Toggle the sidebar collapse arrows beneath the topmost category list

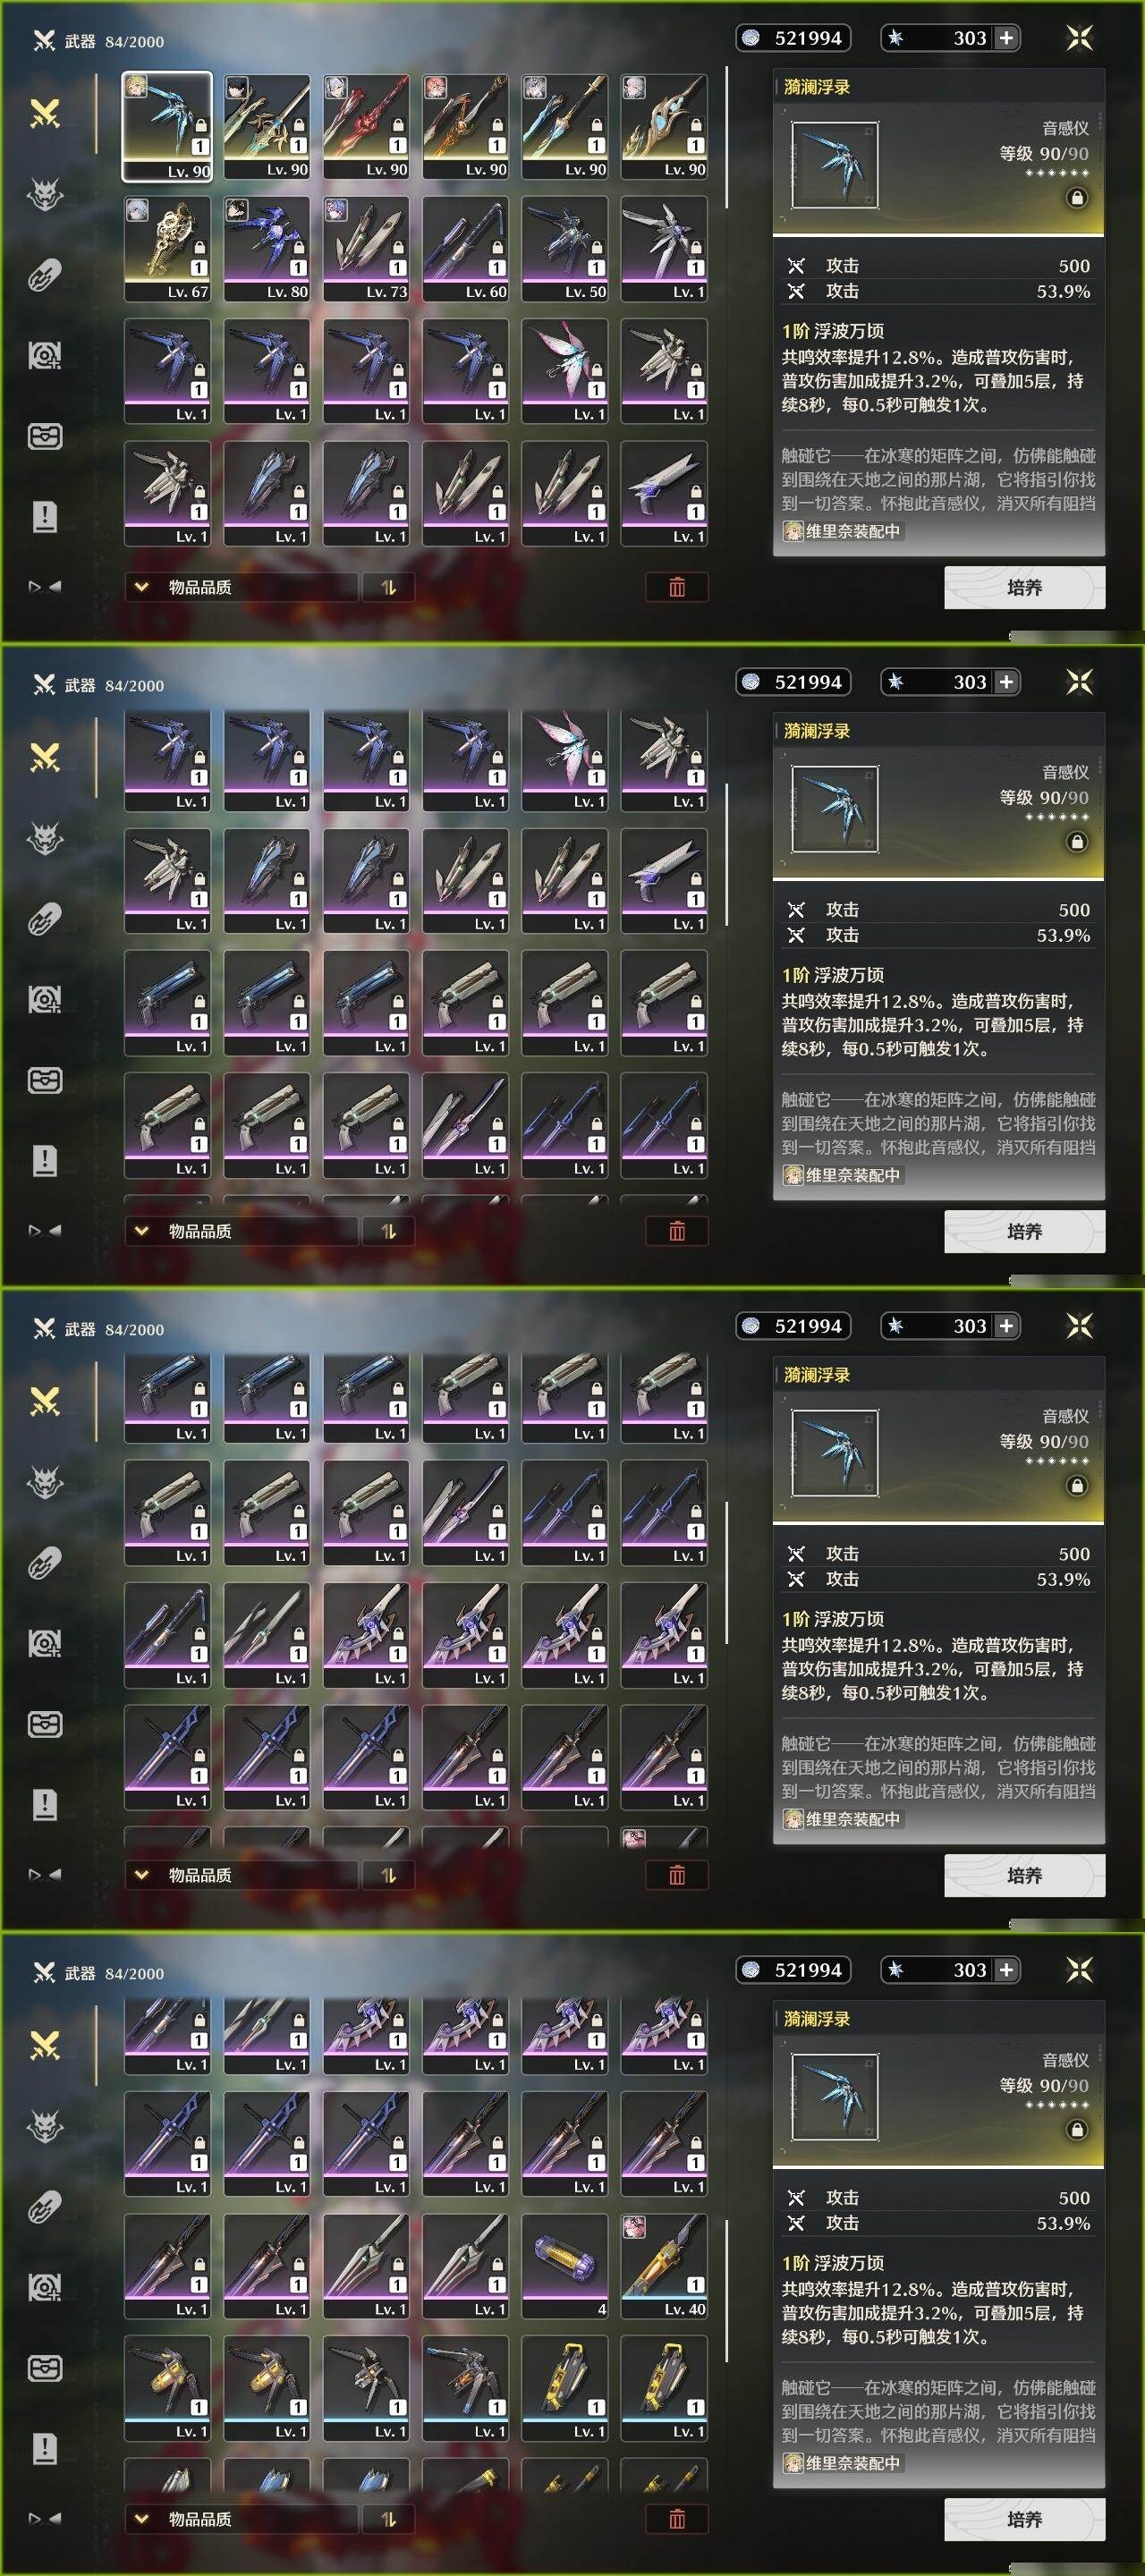pos(45,587)
